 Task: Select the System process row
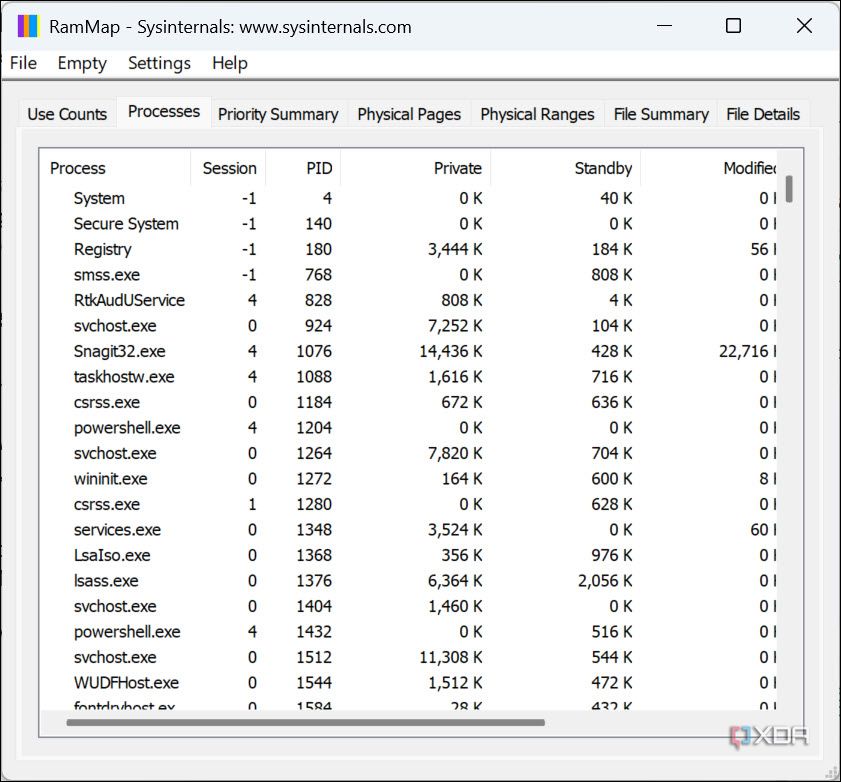98,198
